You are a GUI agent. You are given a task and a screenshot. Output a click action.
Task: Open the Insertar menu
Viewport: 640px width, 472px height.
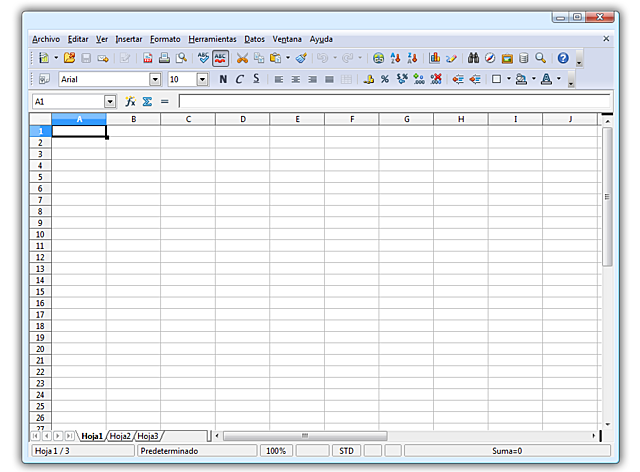[129, 39]
